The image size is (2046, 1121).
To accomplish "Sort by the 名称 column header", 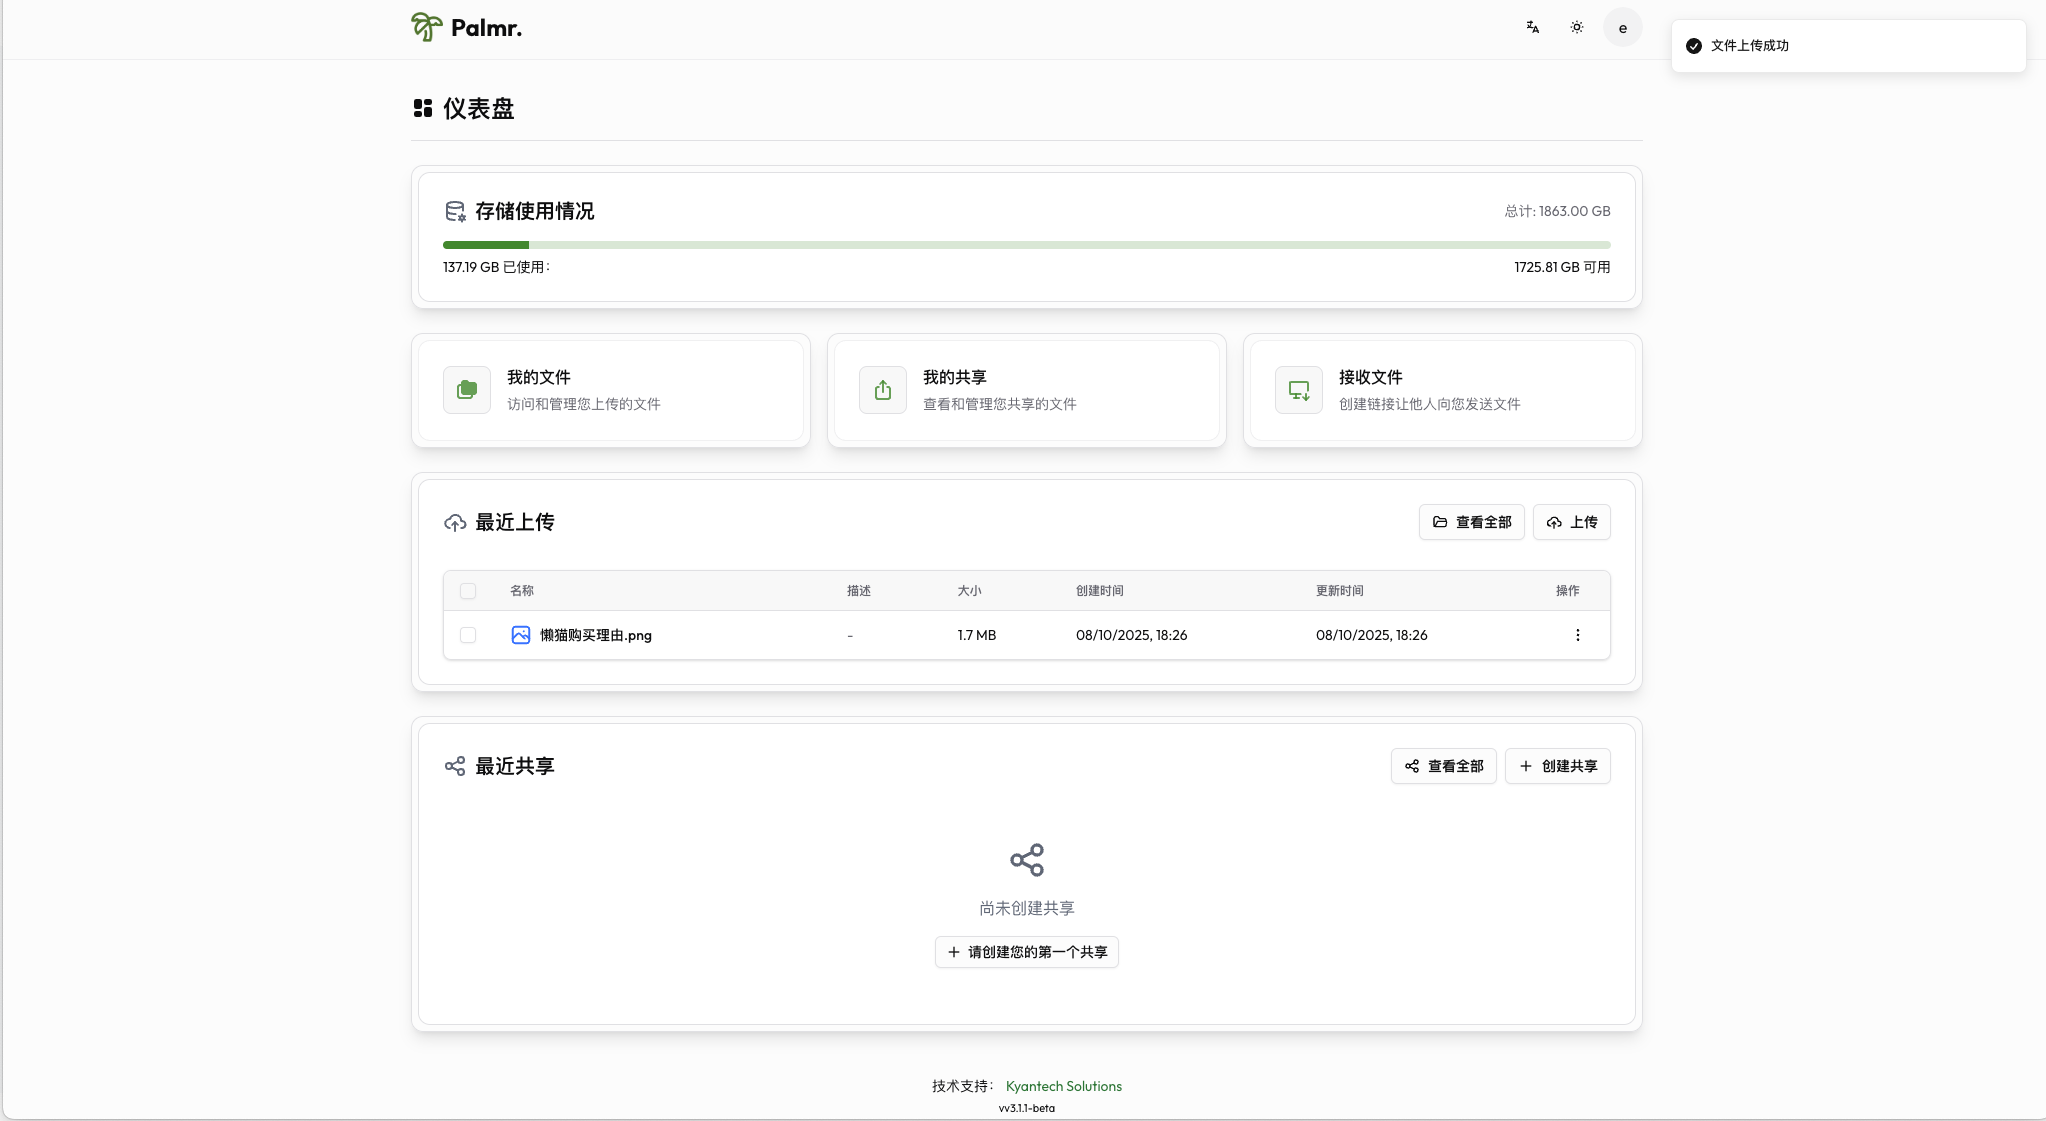I will pos(522,591).
